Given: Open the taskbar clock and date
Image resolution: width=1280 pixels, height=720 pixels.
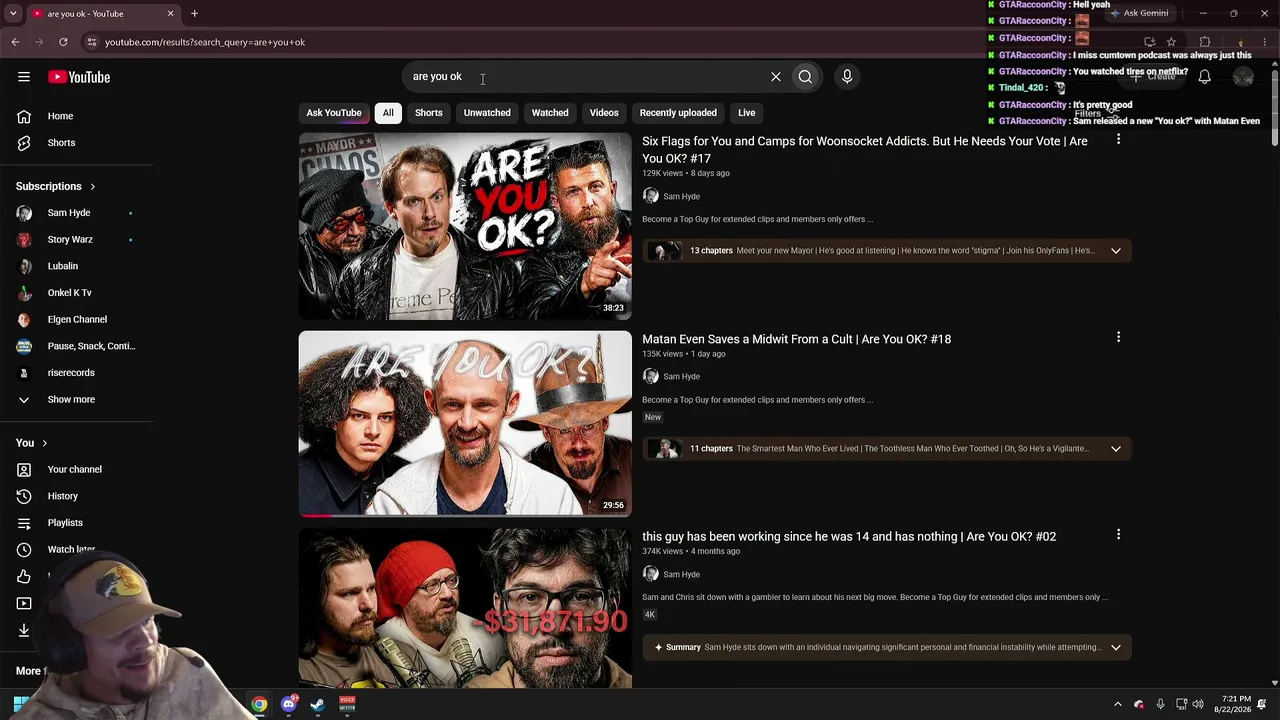Looking at the screenshot, I should (1233, 704).
